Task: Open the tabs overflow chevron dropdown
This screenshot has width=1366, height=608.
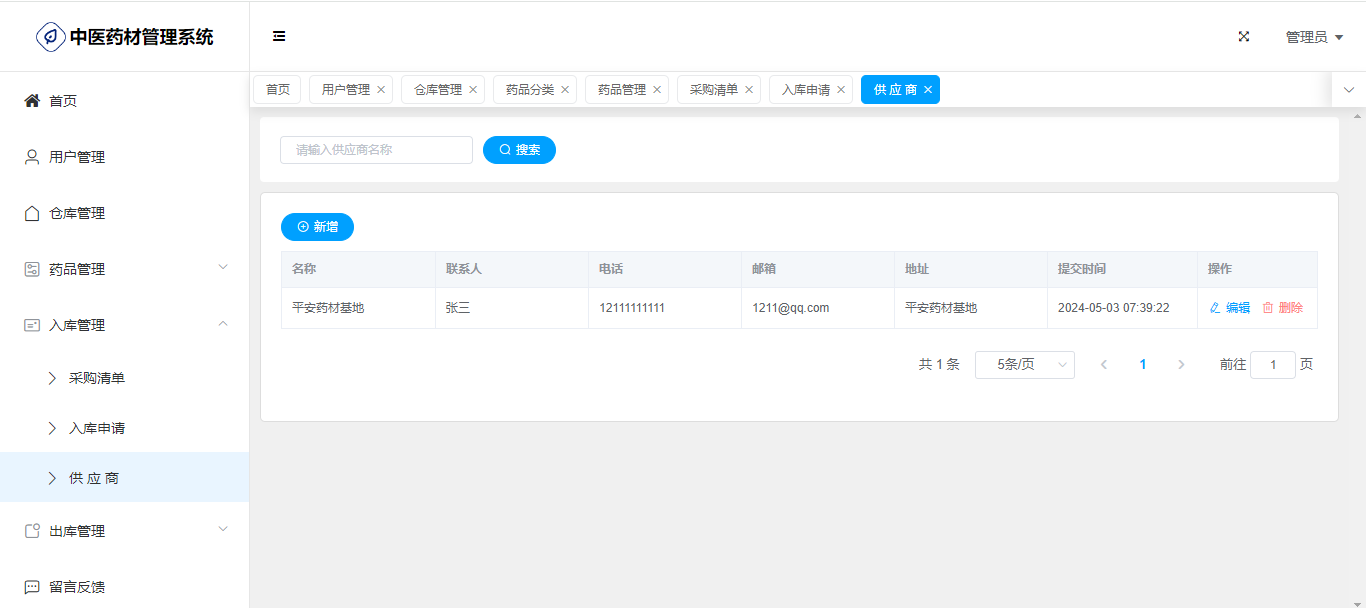Action: pos(1348,90)
